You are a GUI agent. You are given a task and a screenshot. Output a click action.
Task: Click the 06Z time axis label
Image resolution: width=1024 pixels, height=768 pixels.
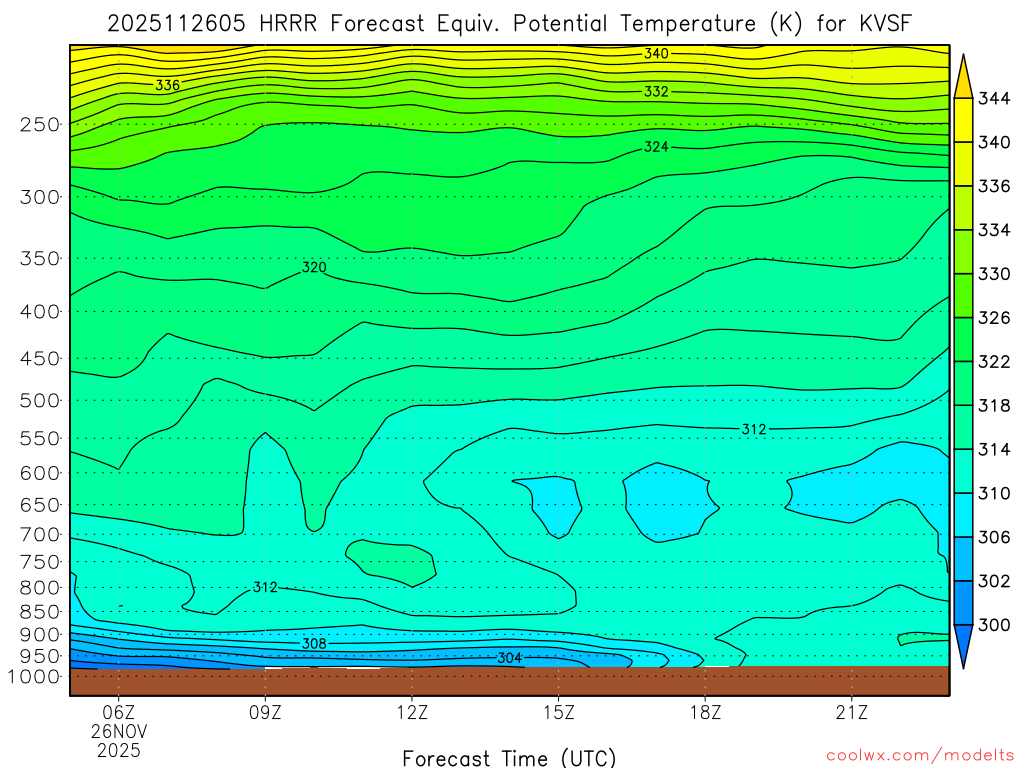[118, 712]
